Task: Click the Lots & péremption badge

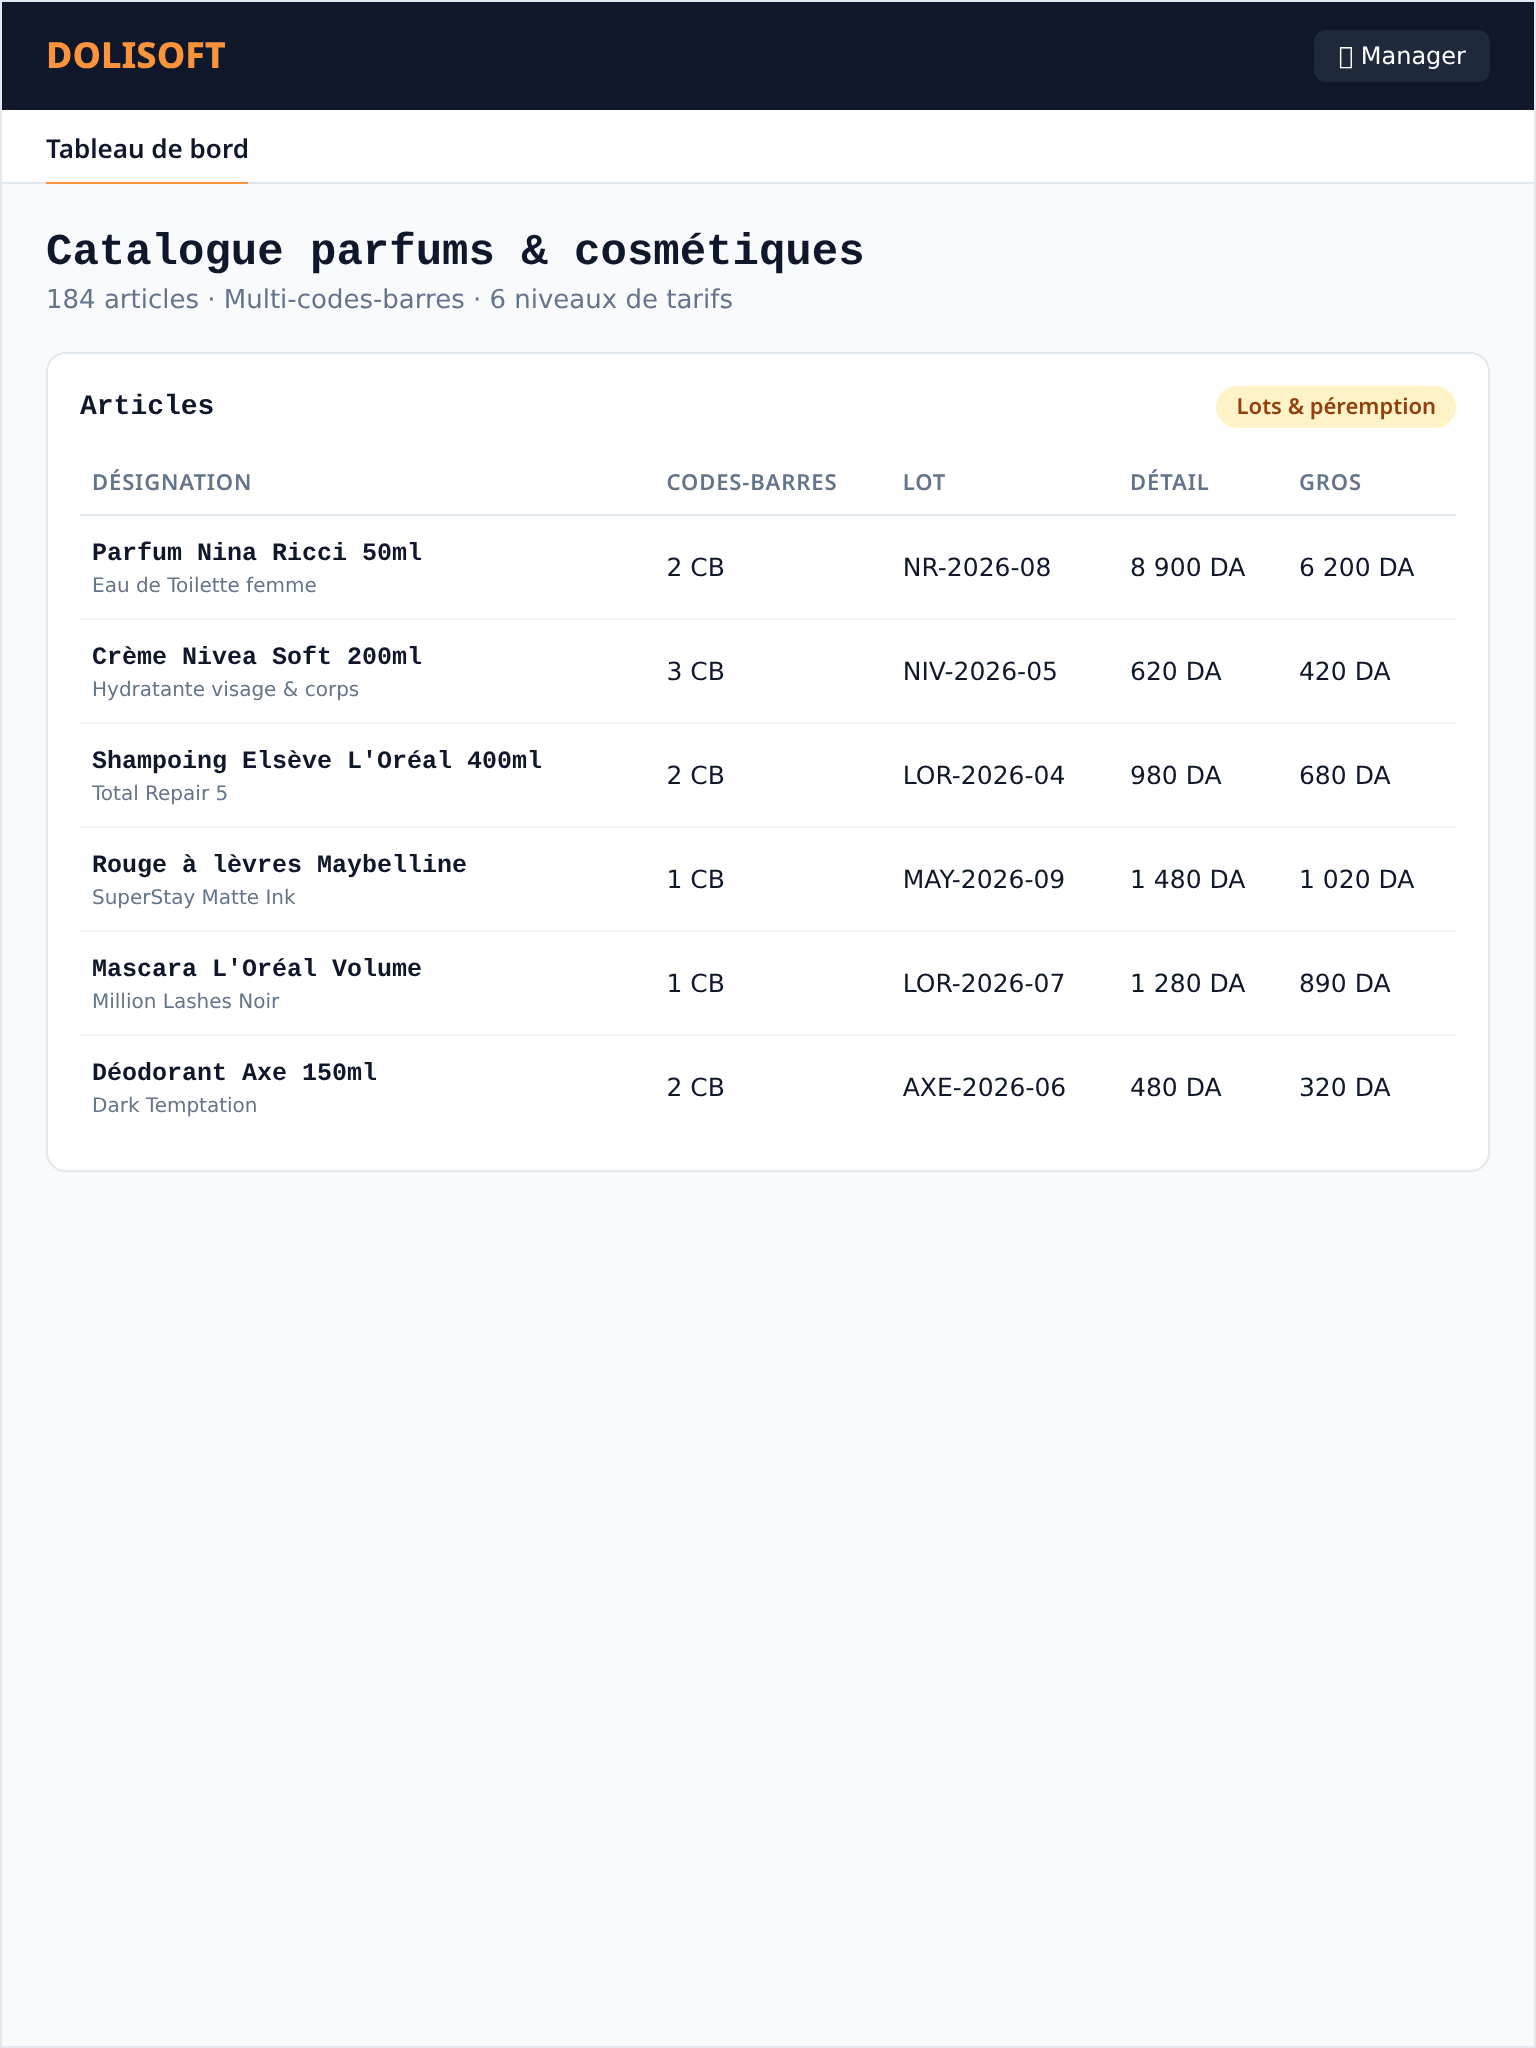Action: [x=1335, y=407]
